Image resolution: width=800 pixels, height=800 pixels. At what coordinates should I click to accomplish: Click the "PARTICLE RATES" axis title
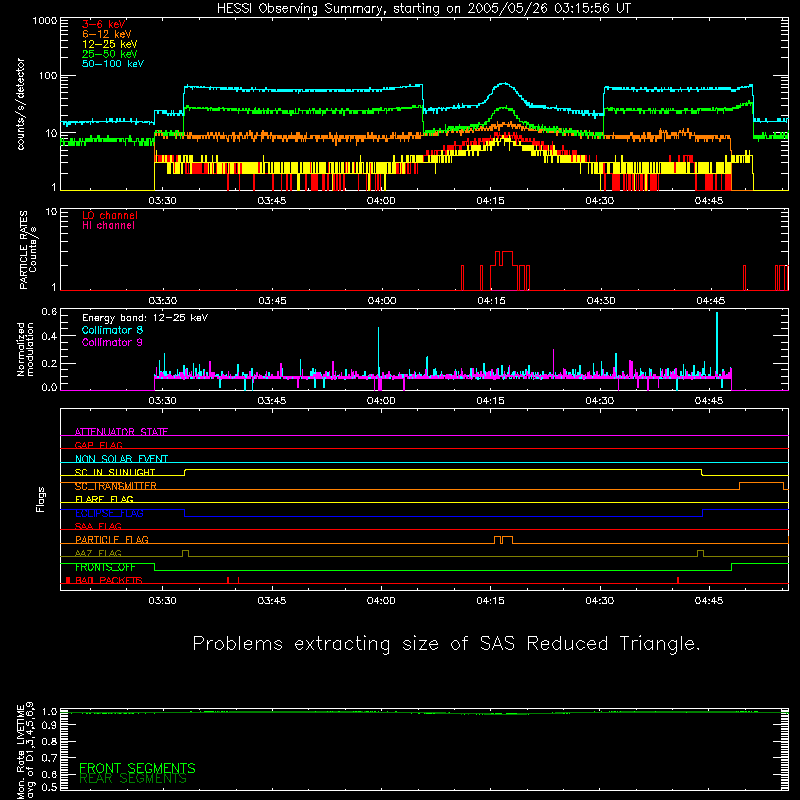click(23, 250)
